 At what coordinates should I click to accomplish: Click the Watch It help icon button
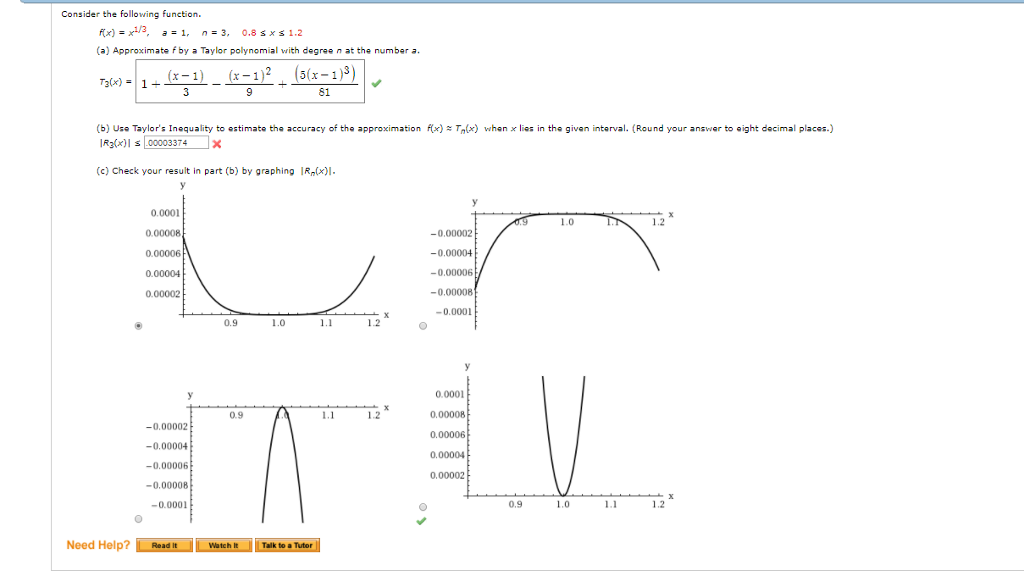click(x=222, y=546)
